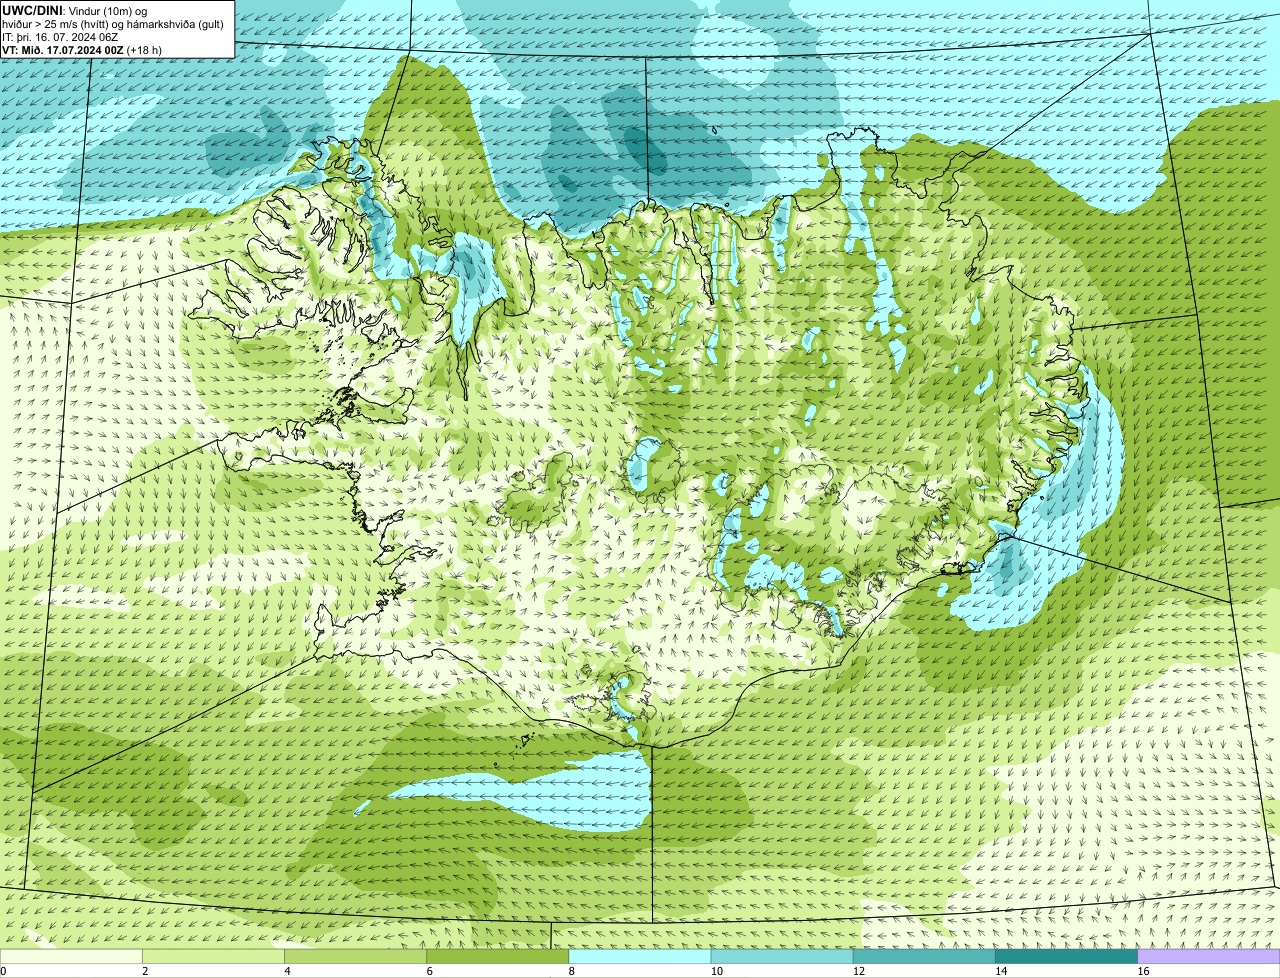
Task: Click the '6' tick label on the color bar
Action: tap(429, 971)
